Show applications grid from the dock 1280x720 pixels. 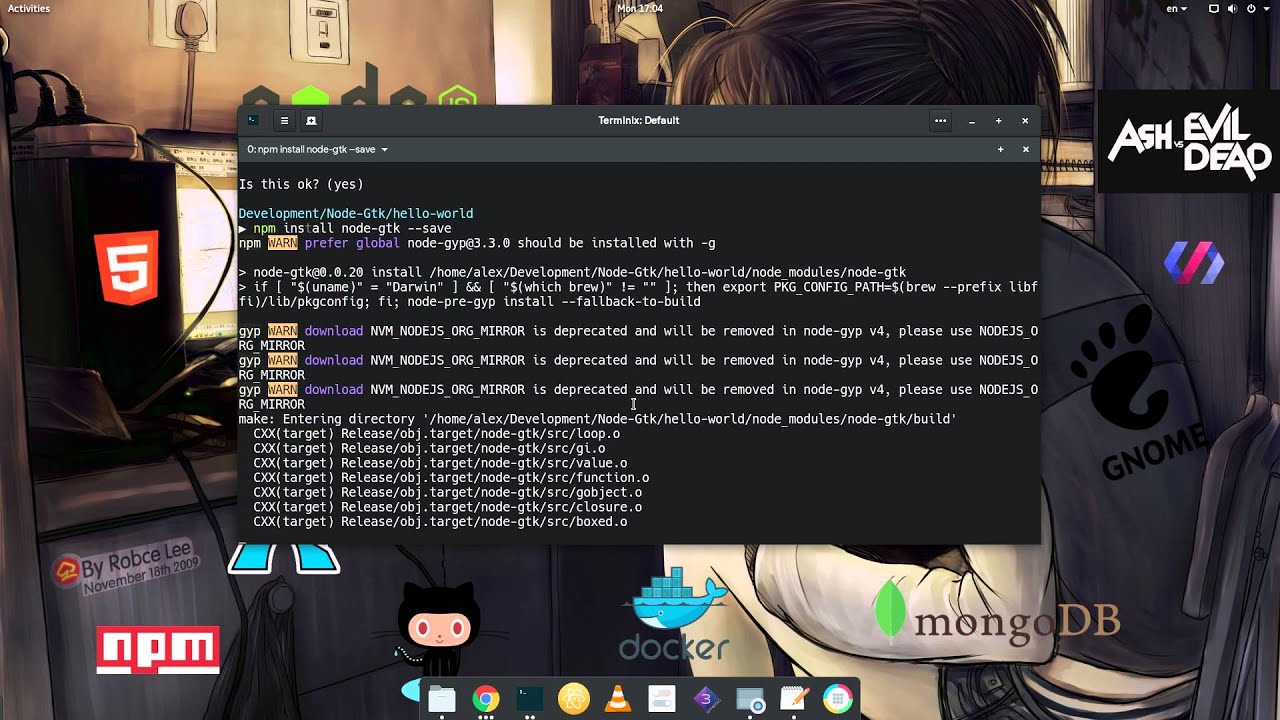pyautogui.click(x=838, y=699)
